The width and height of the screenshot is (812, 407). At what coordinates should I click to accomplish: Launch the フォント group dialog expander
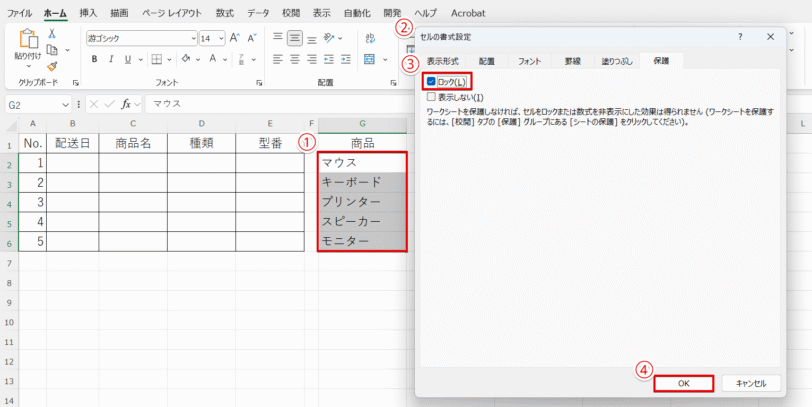(258, 83)
